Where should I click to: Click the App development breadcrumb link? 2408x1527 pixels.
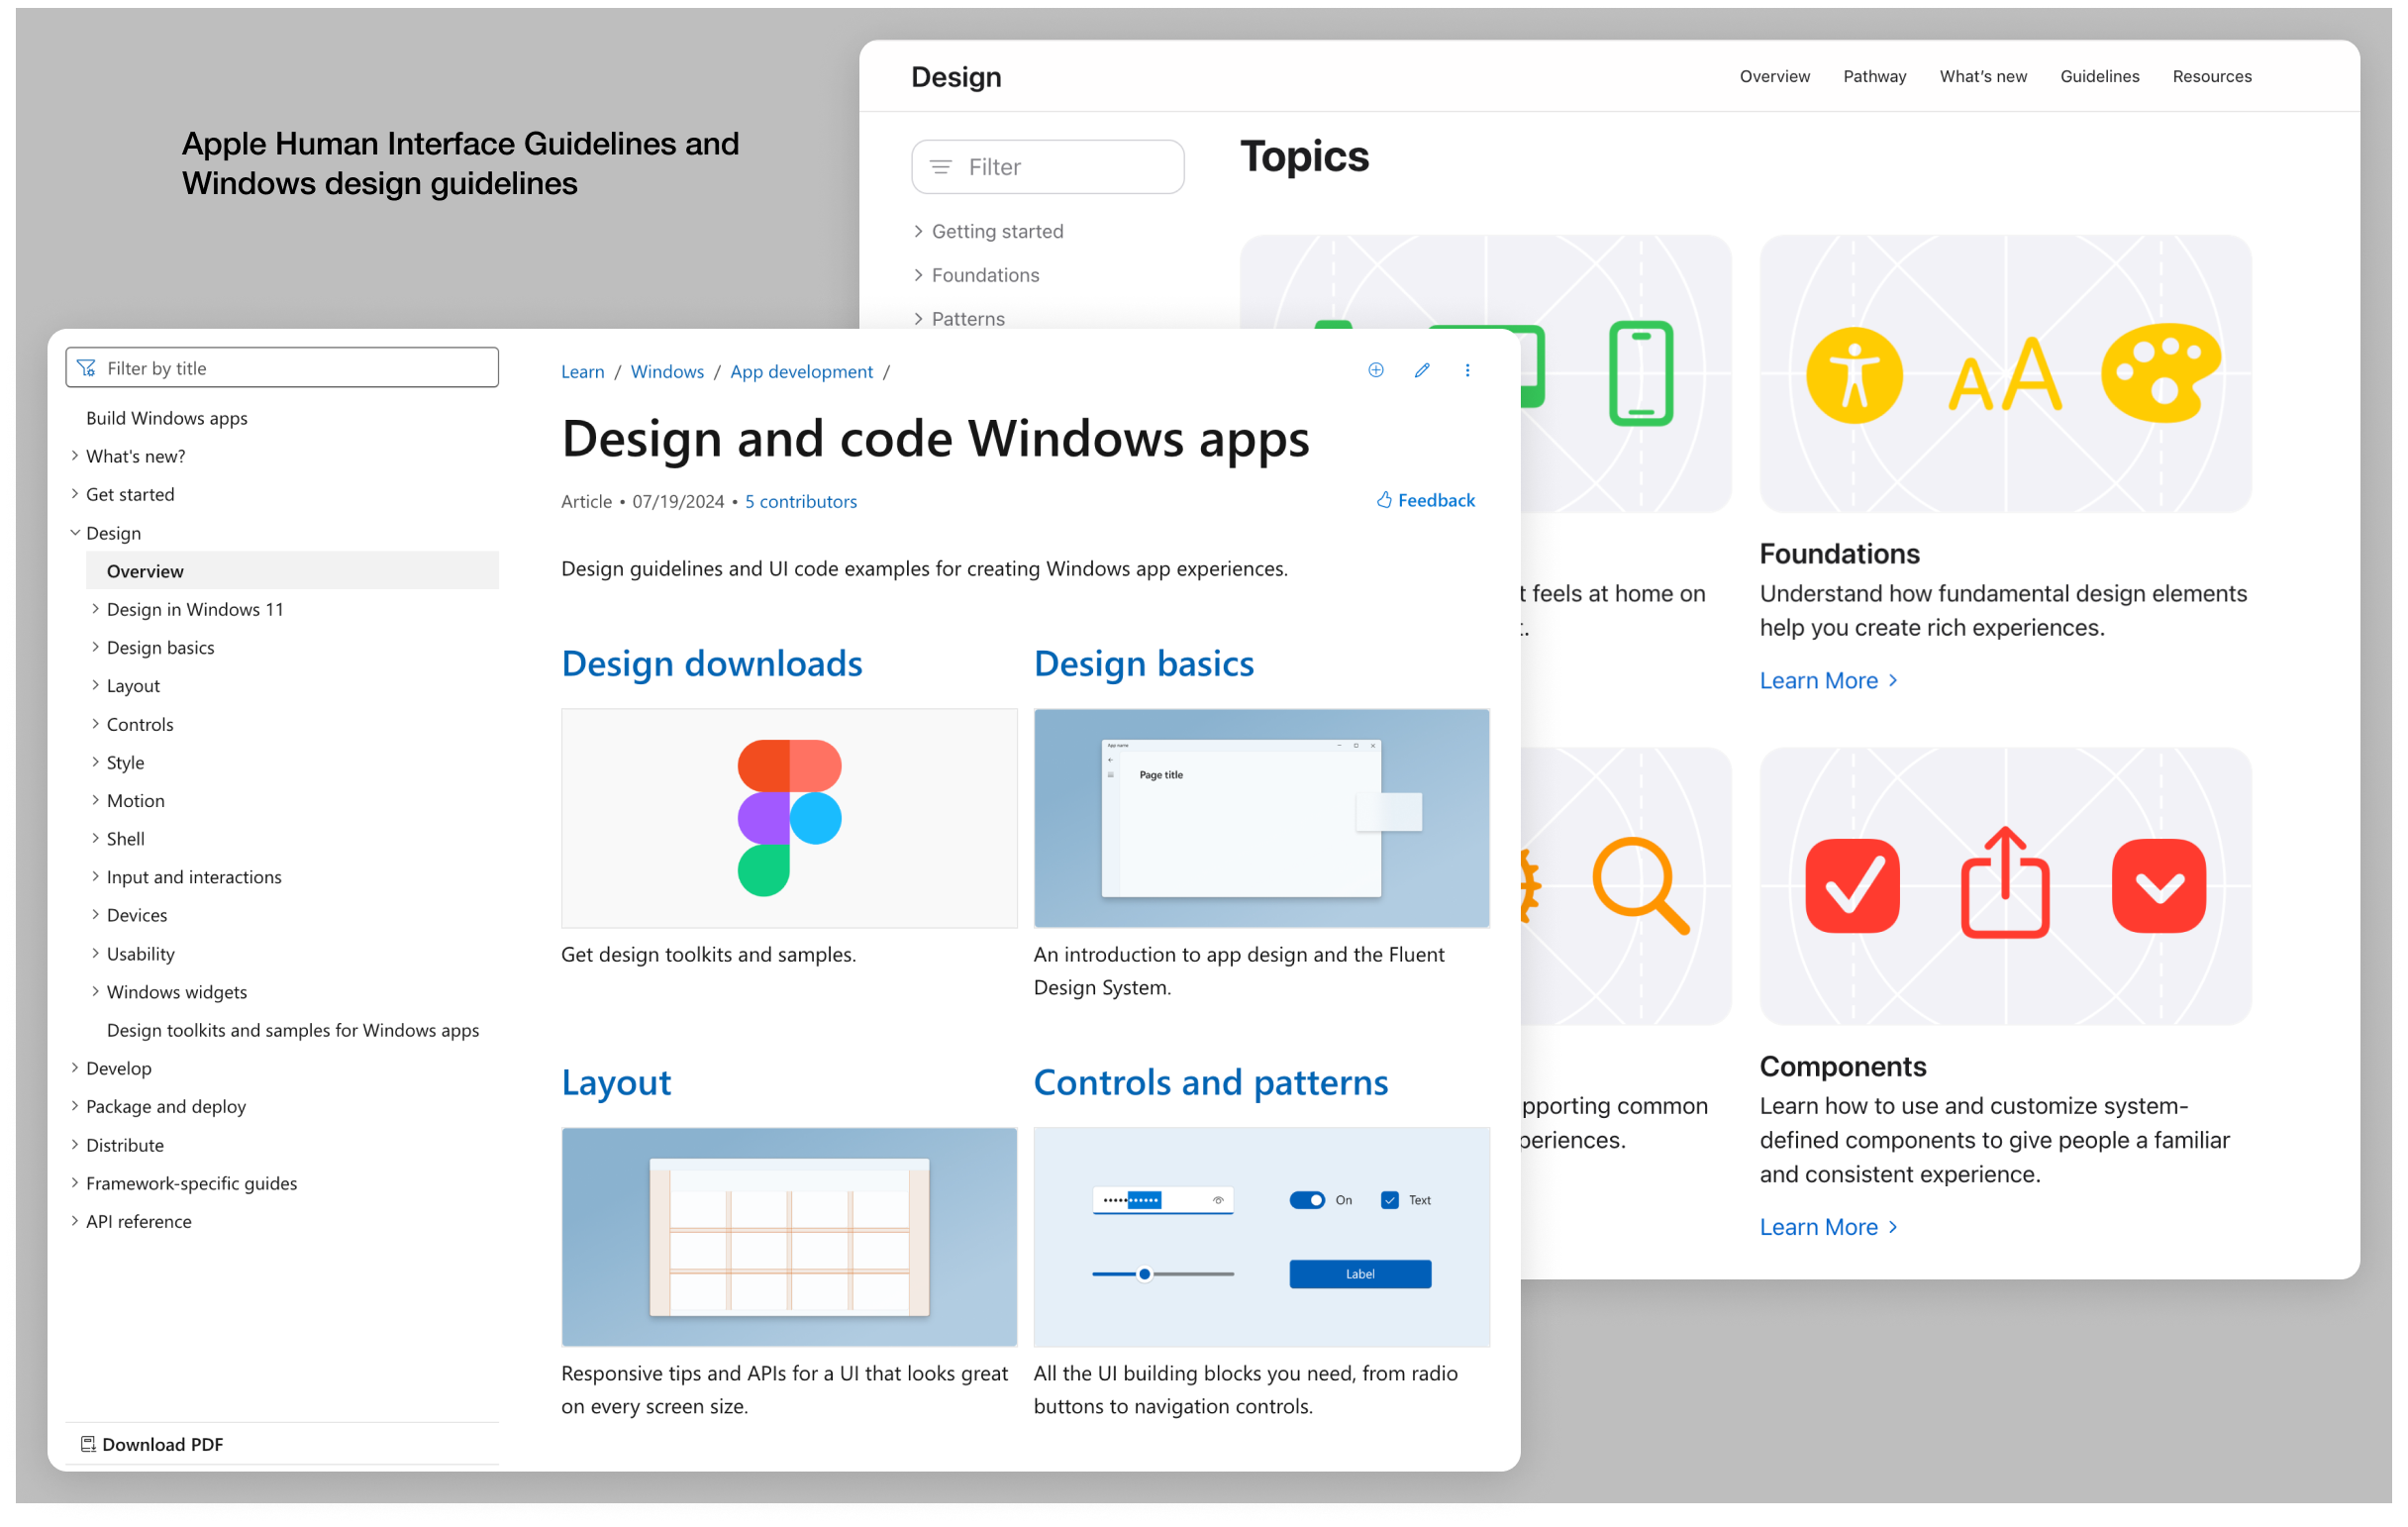pyautogui.click(x=801, y=372)
